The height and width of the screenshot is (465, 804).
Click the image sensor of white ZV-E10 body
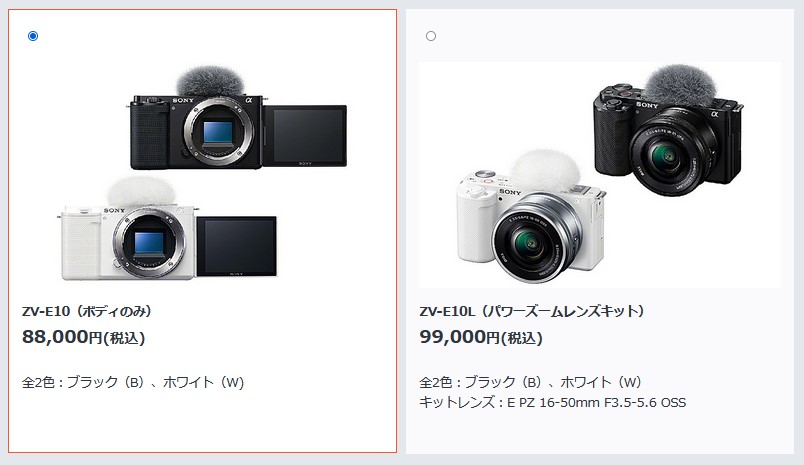pos(149,243)
